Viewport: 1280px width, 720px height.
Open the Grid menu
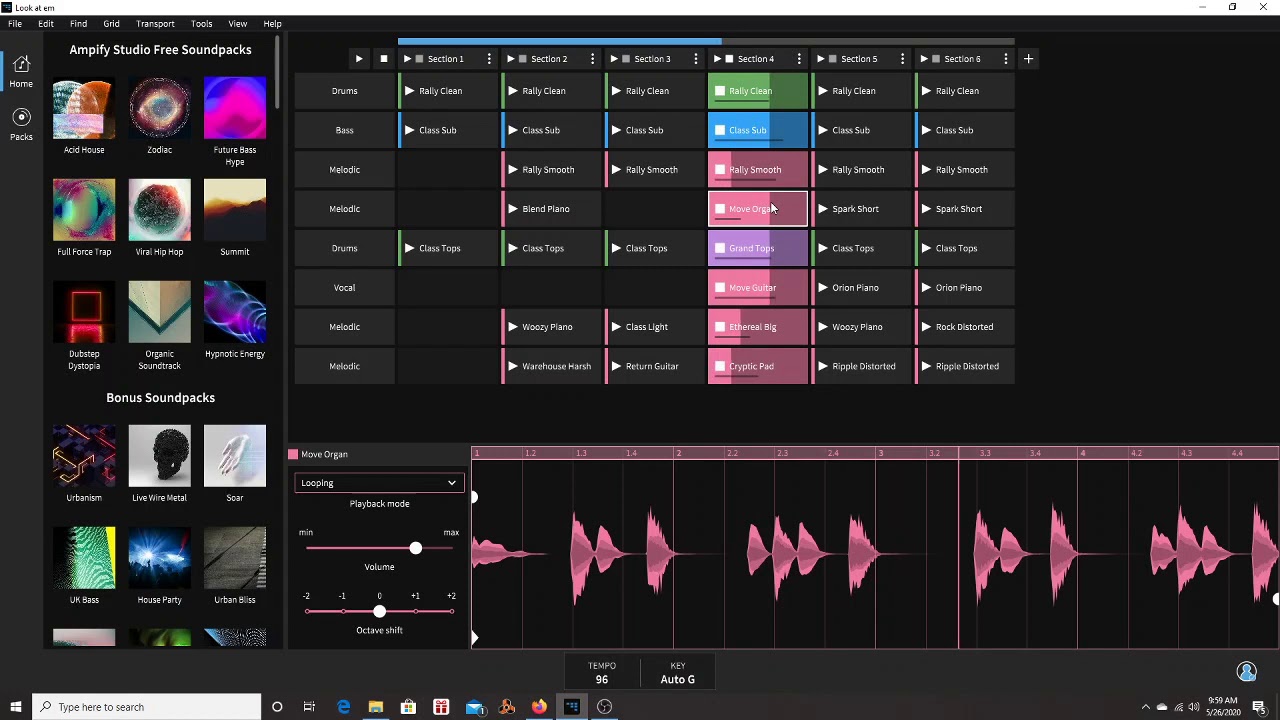point(111,23)
